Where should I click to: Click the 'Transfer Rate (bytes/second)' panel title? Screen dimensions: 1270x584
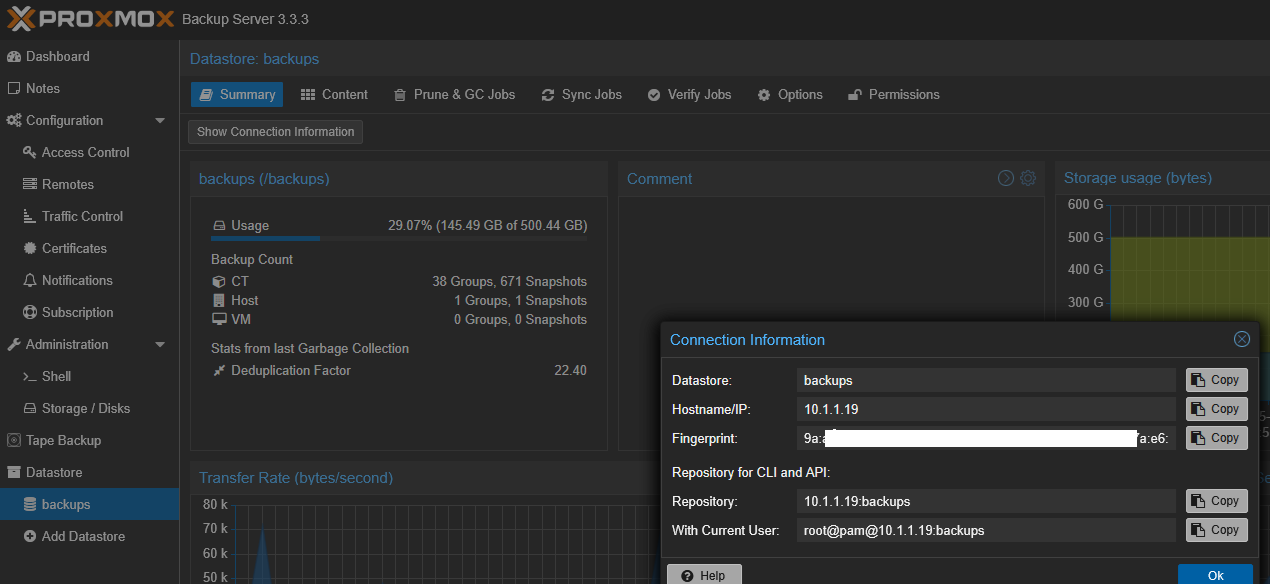click(x=296, y=478)
